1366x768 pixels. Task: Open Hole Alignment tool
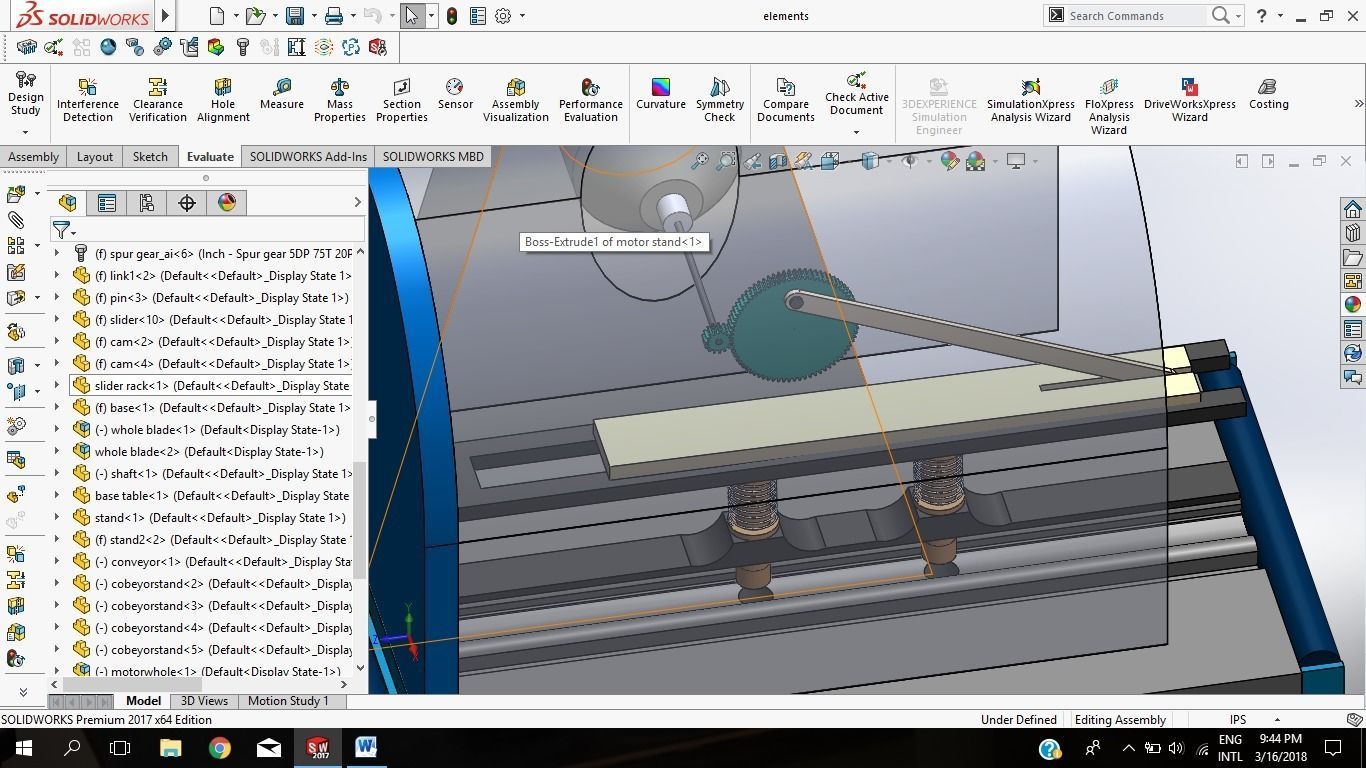click(223, 100)
